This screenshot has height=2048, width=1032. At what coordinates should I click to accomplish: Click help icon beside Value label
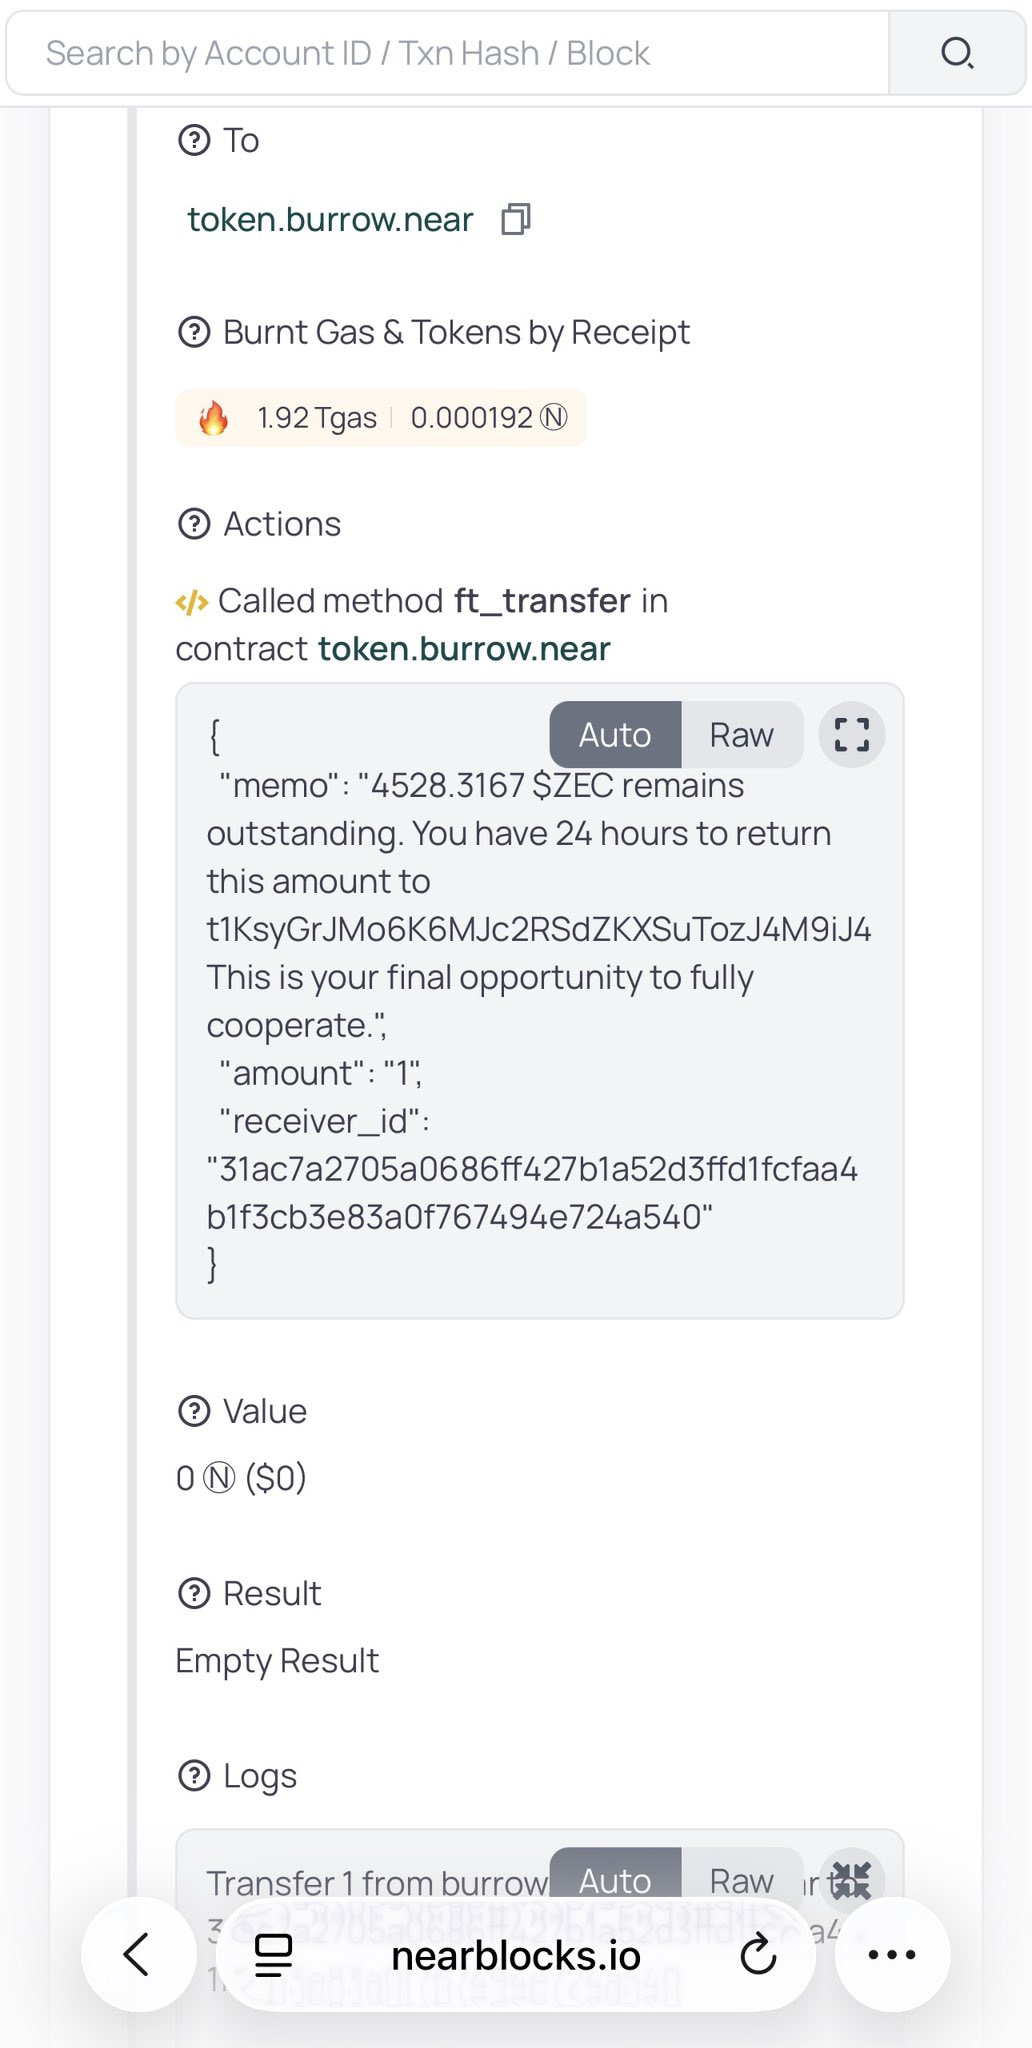coord(194,1411)
